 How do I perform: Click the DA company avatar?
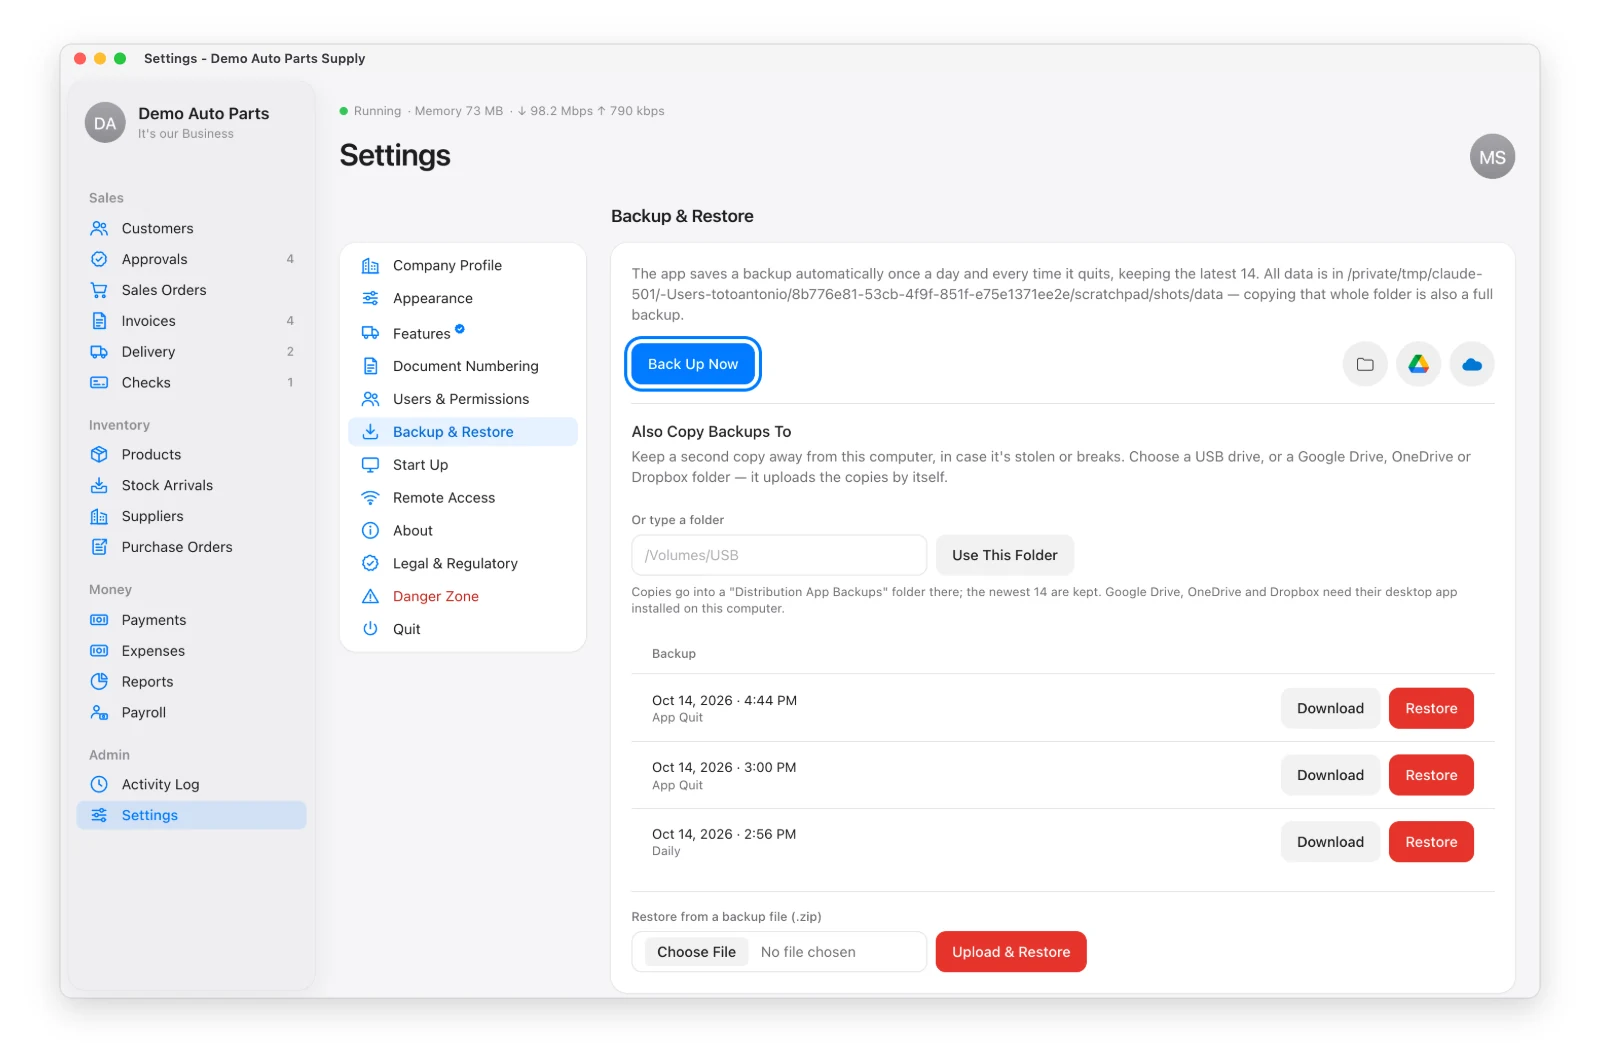tap(105, 123)
